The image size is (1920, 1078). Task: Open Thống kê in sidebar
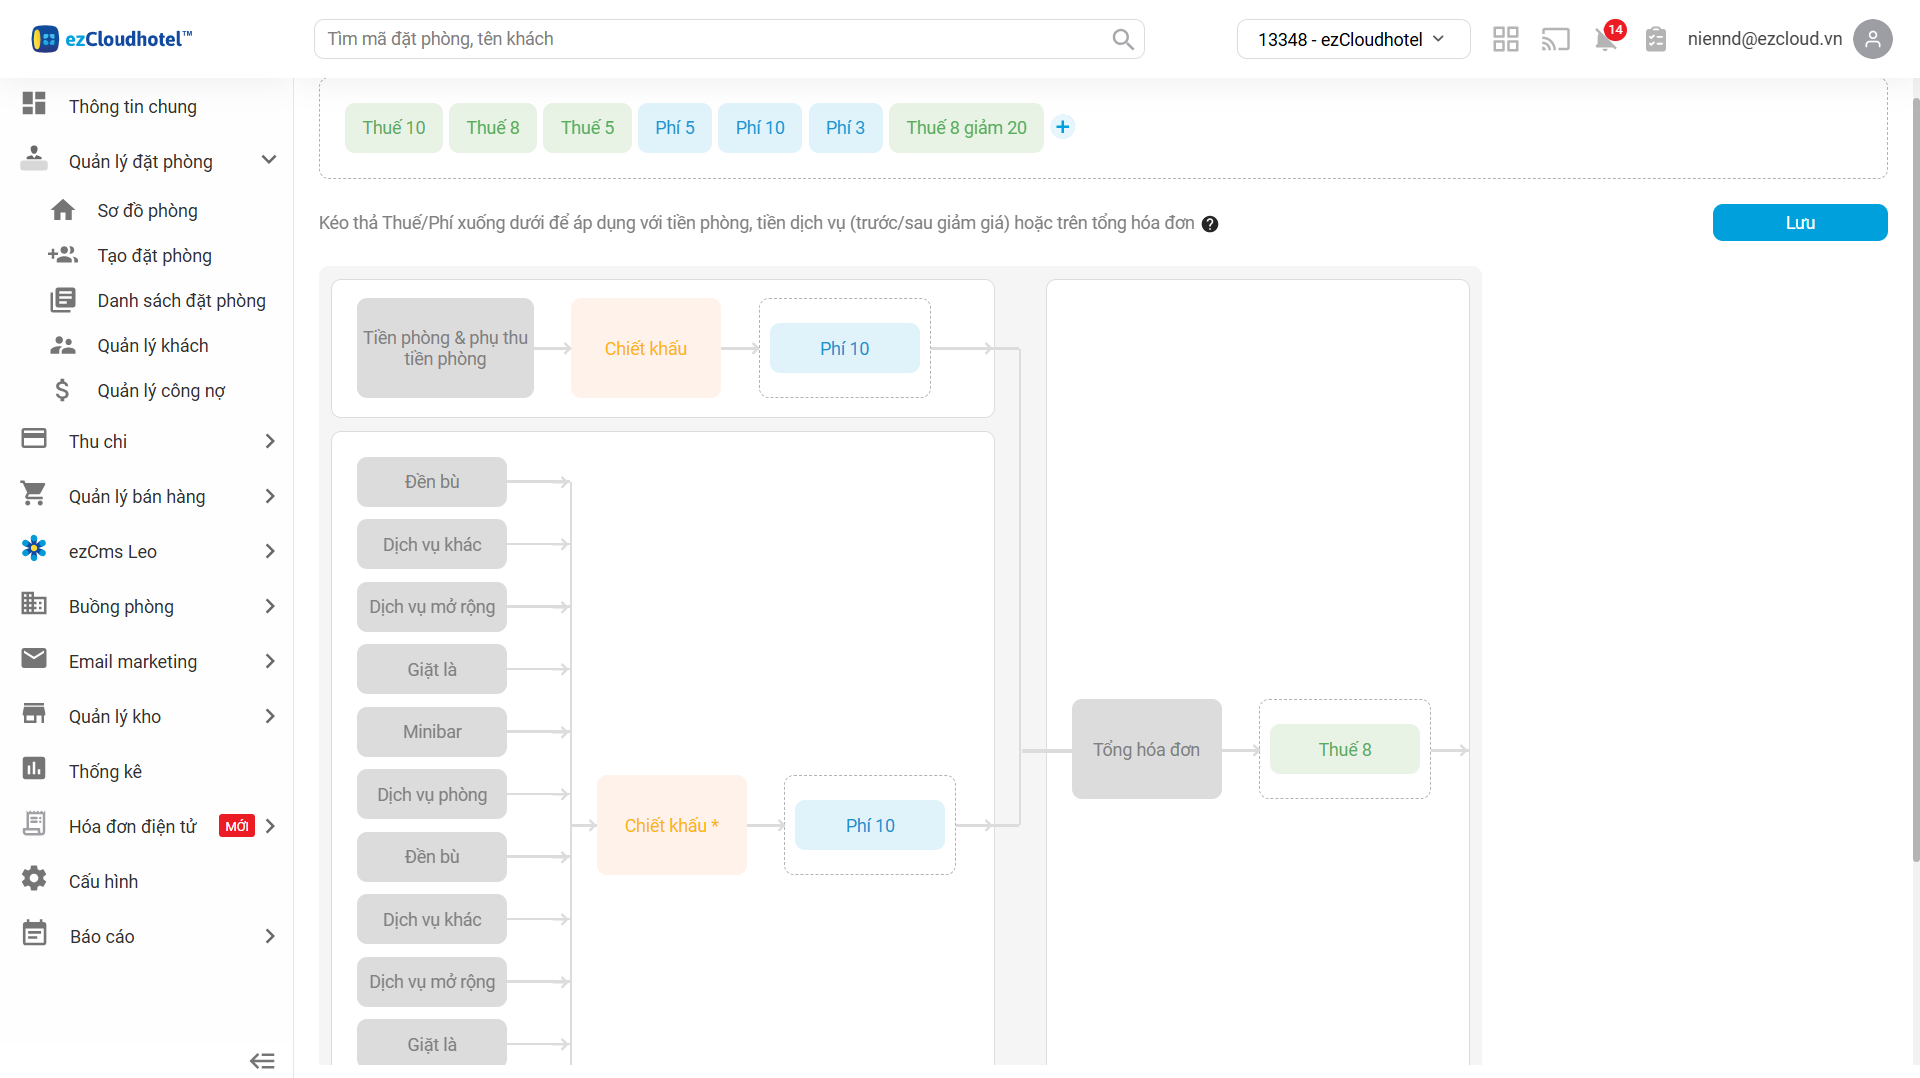[105, 771]
